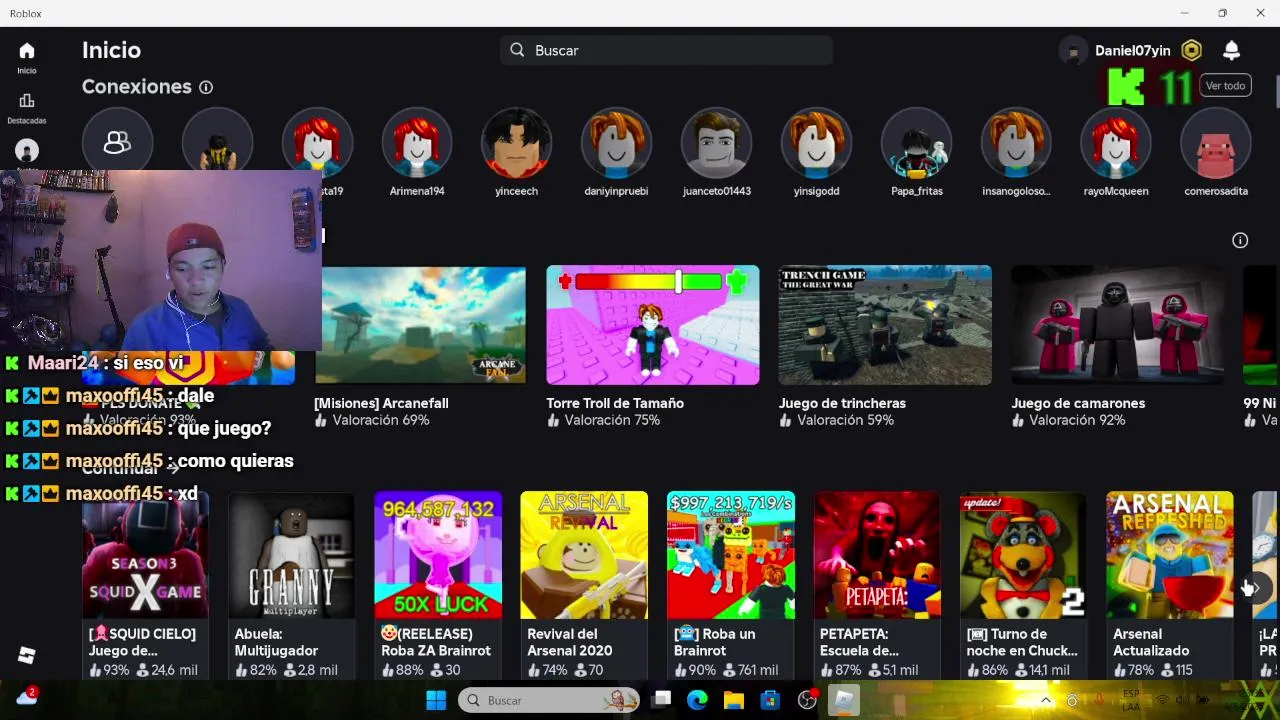Open the SQUID CIELO game card
Viewport: 1280px width, 720px height.
coord(145,585)
